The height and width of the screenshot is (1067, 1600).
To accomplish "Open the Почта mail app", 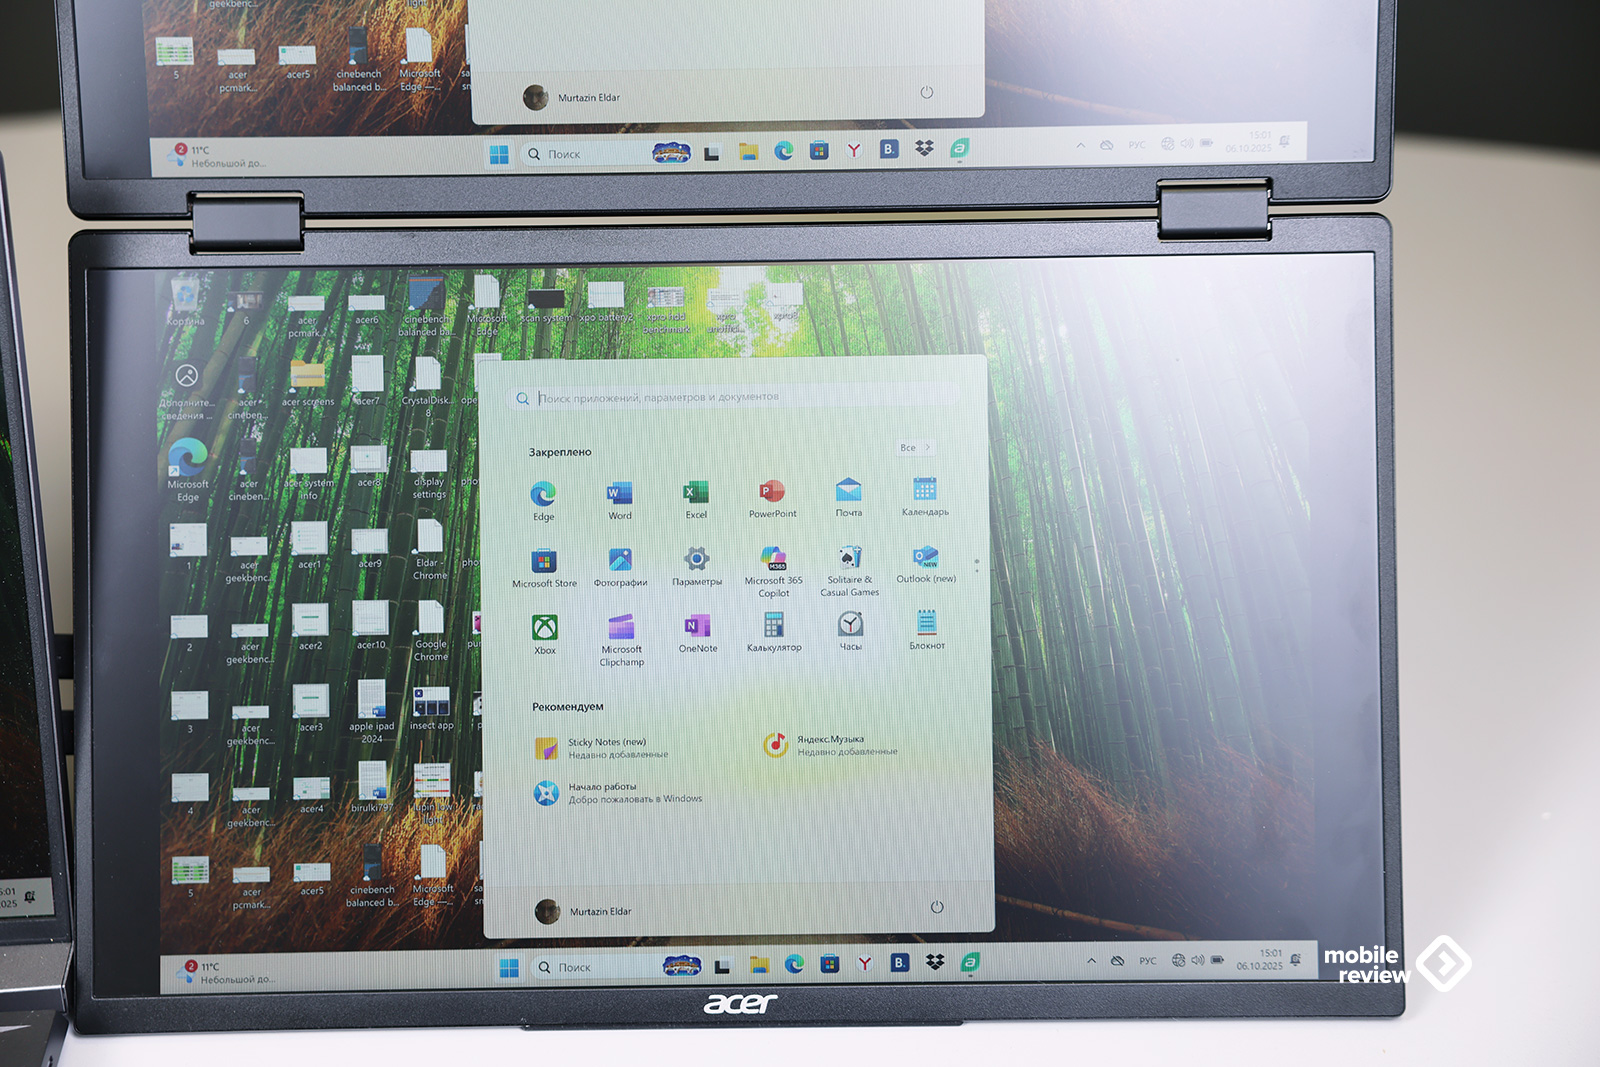I will coord(848,495).
